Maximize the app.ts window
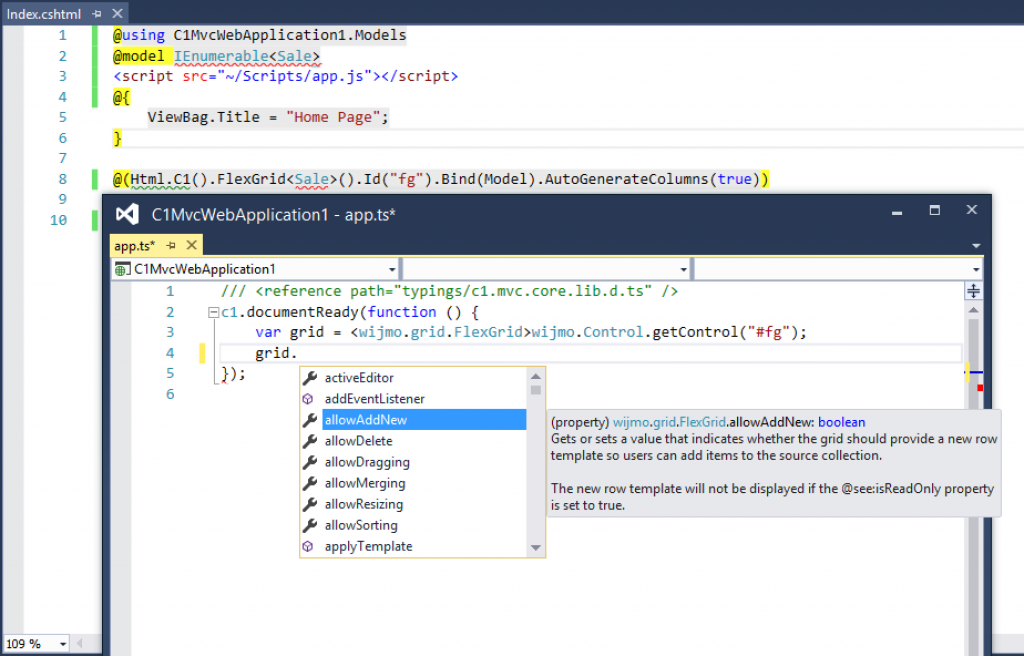This screenshot has width=1024, height=656. [935, 210]
